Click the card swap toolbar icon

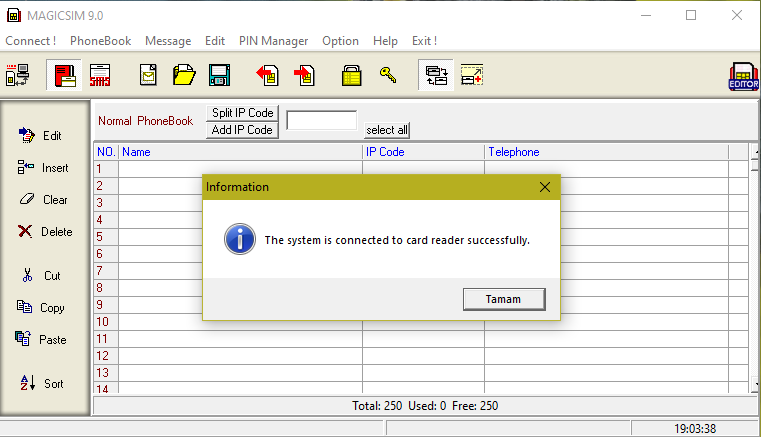436,75
